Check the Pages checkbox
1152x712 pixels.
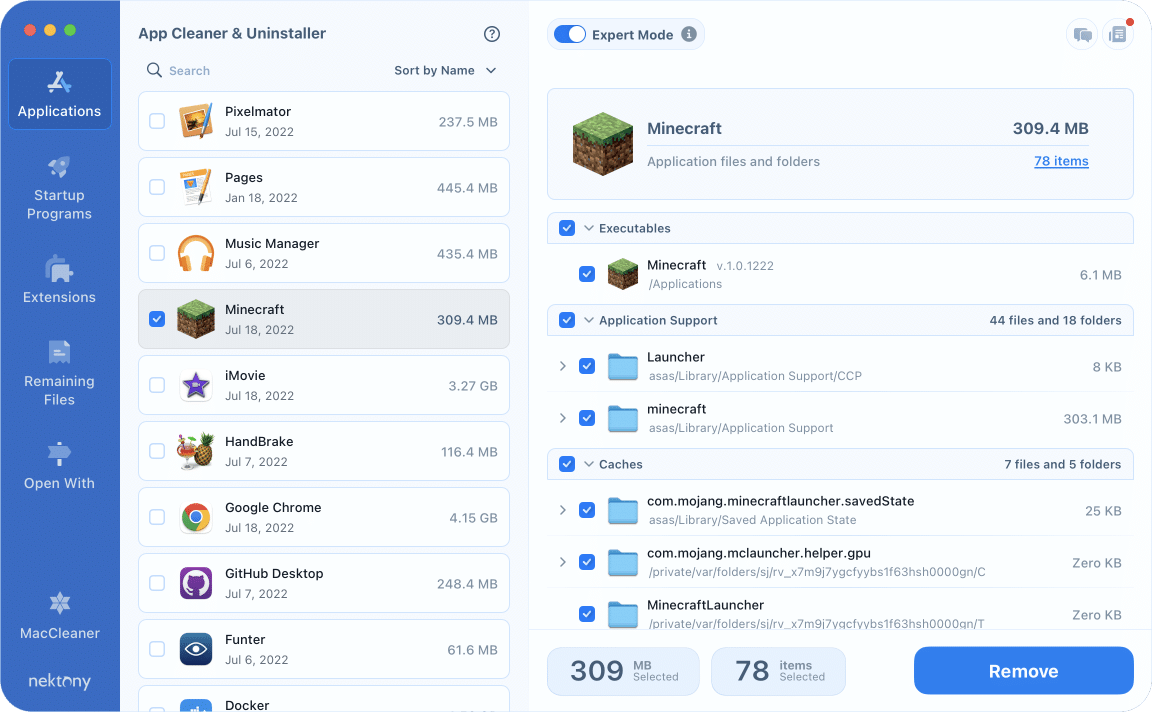pyautogui.click(x=157, y=187)
